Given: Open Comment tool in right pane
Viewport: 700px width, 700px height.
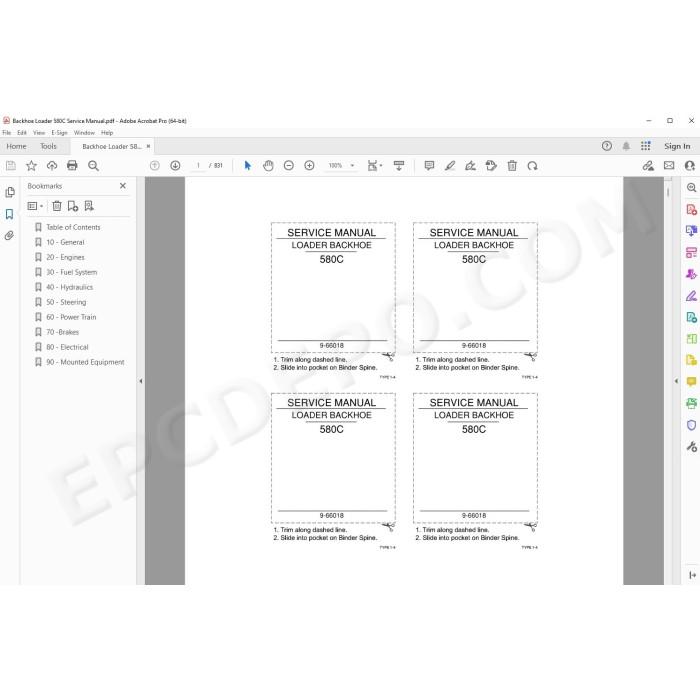Looking at the screenshot, I should click(692, 382).
